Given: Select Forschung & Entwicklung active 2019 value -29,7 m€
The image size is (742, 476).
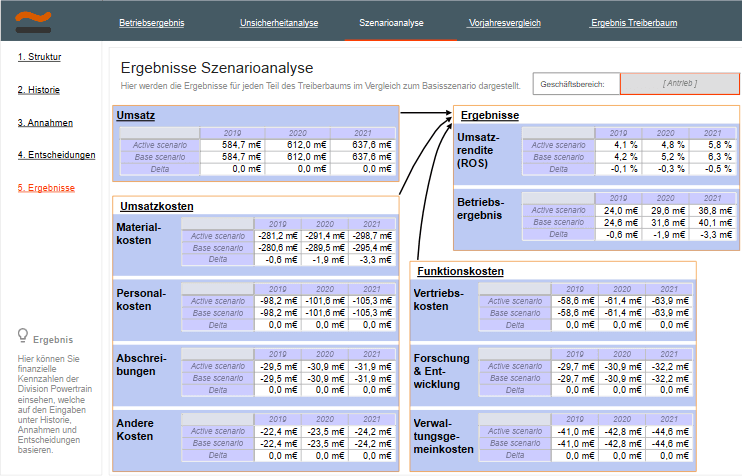Looking at the screenshot, I should coord(574,366).
